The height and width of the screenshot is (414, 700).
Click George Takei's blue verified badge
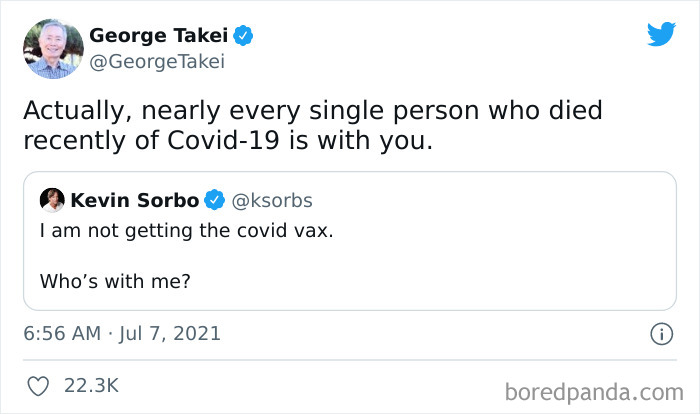click(244, 36)
